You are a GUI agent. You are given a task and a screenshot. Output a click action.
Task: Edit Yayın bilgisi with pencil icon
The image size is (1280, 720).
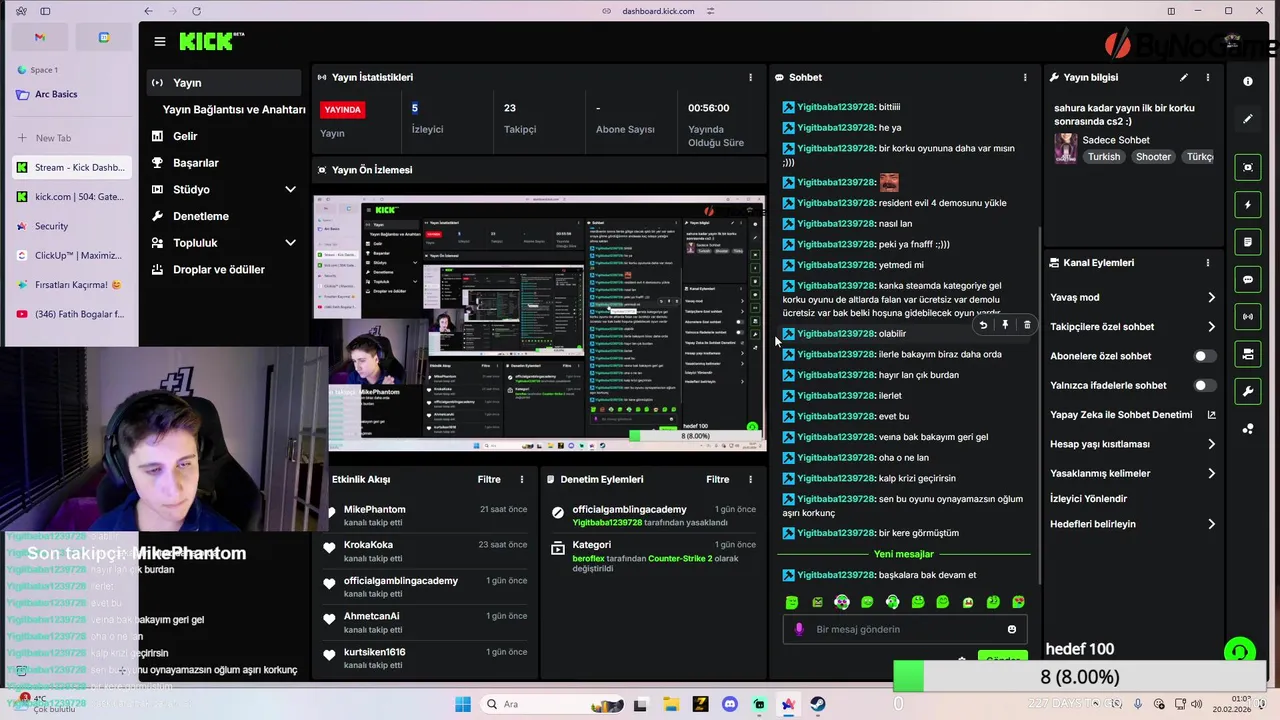(1184, 77)
